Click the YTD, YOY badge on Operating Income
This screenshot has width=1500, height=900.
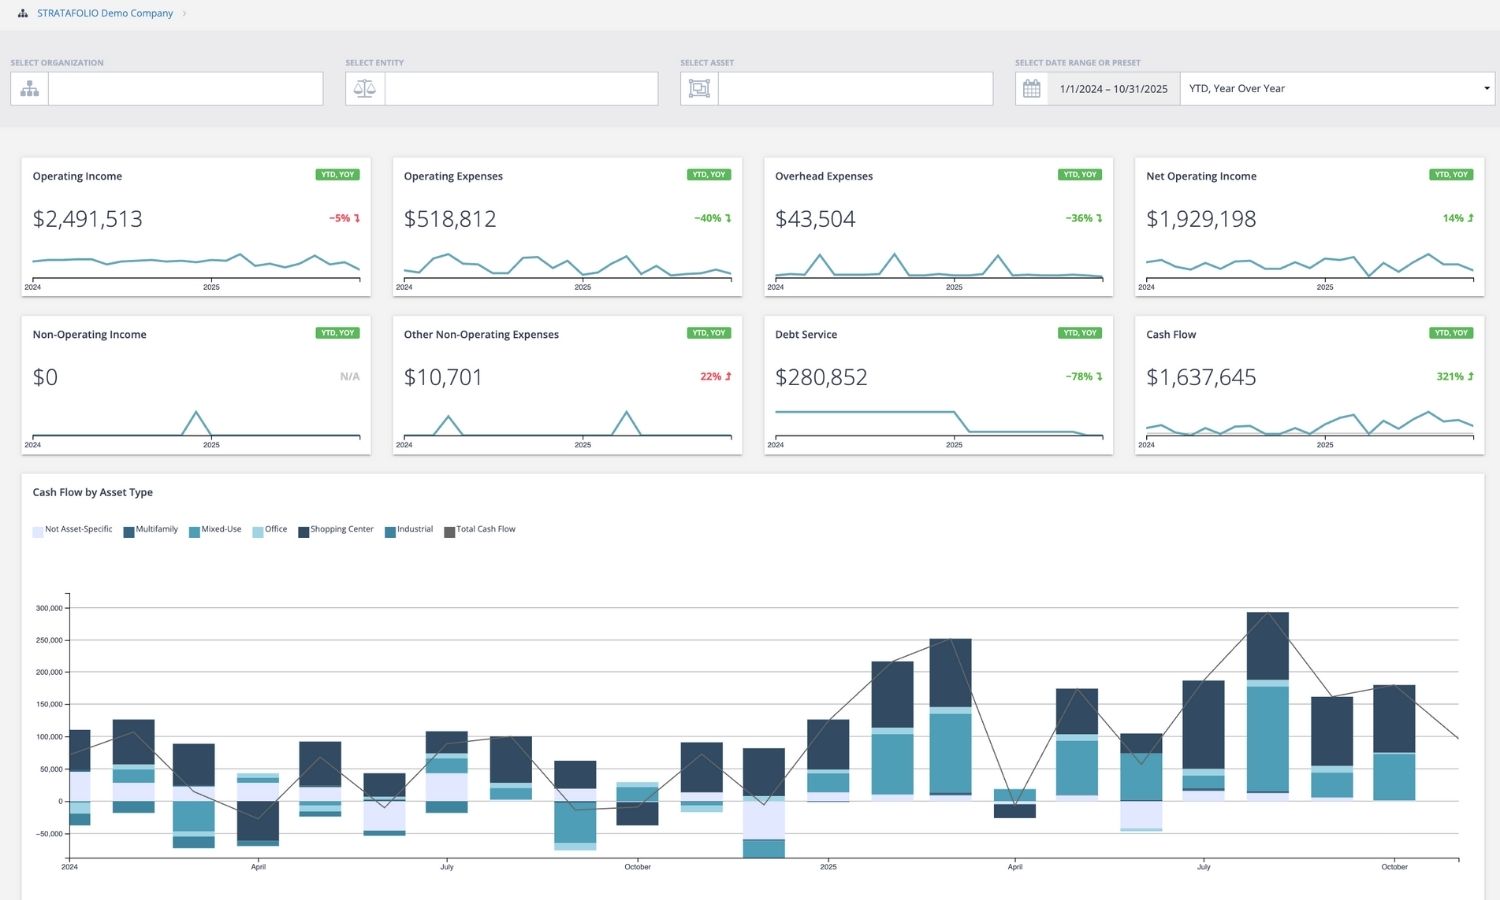[337, 175]
